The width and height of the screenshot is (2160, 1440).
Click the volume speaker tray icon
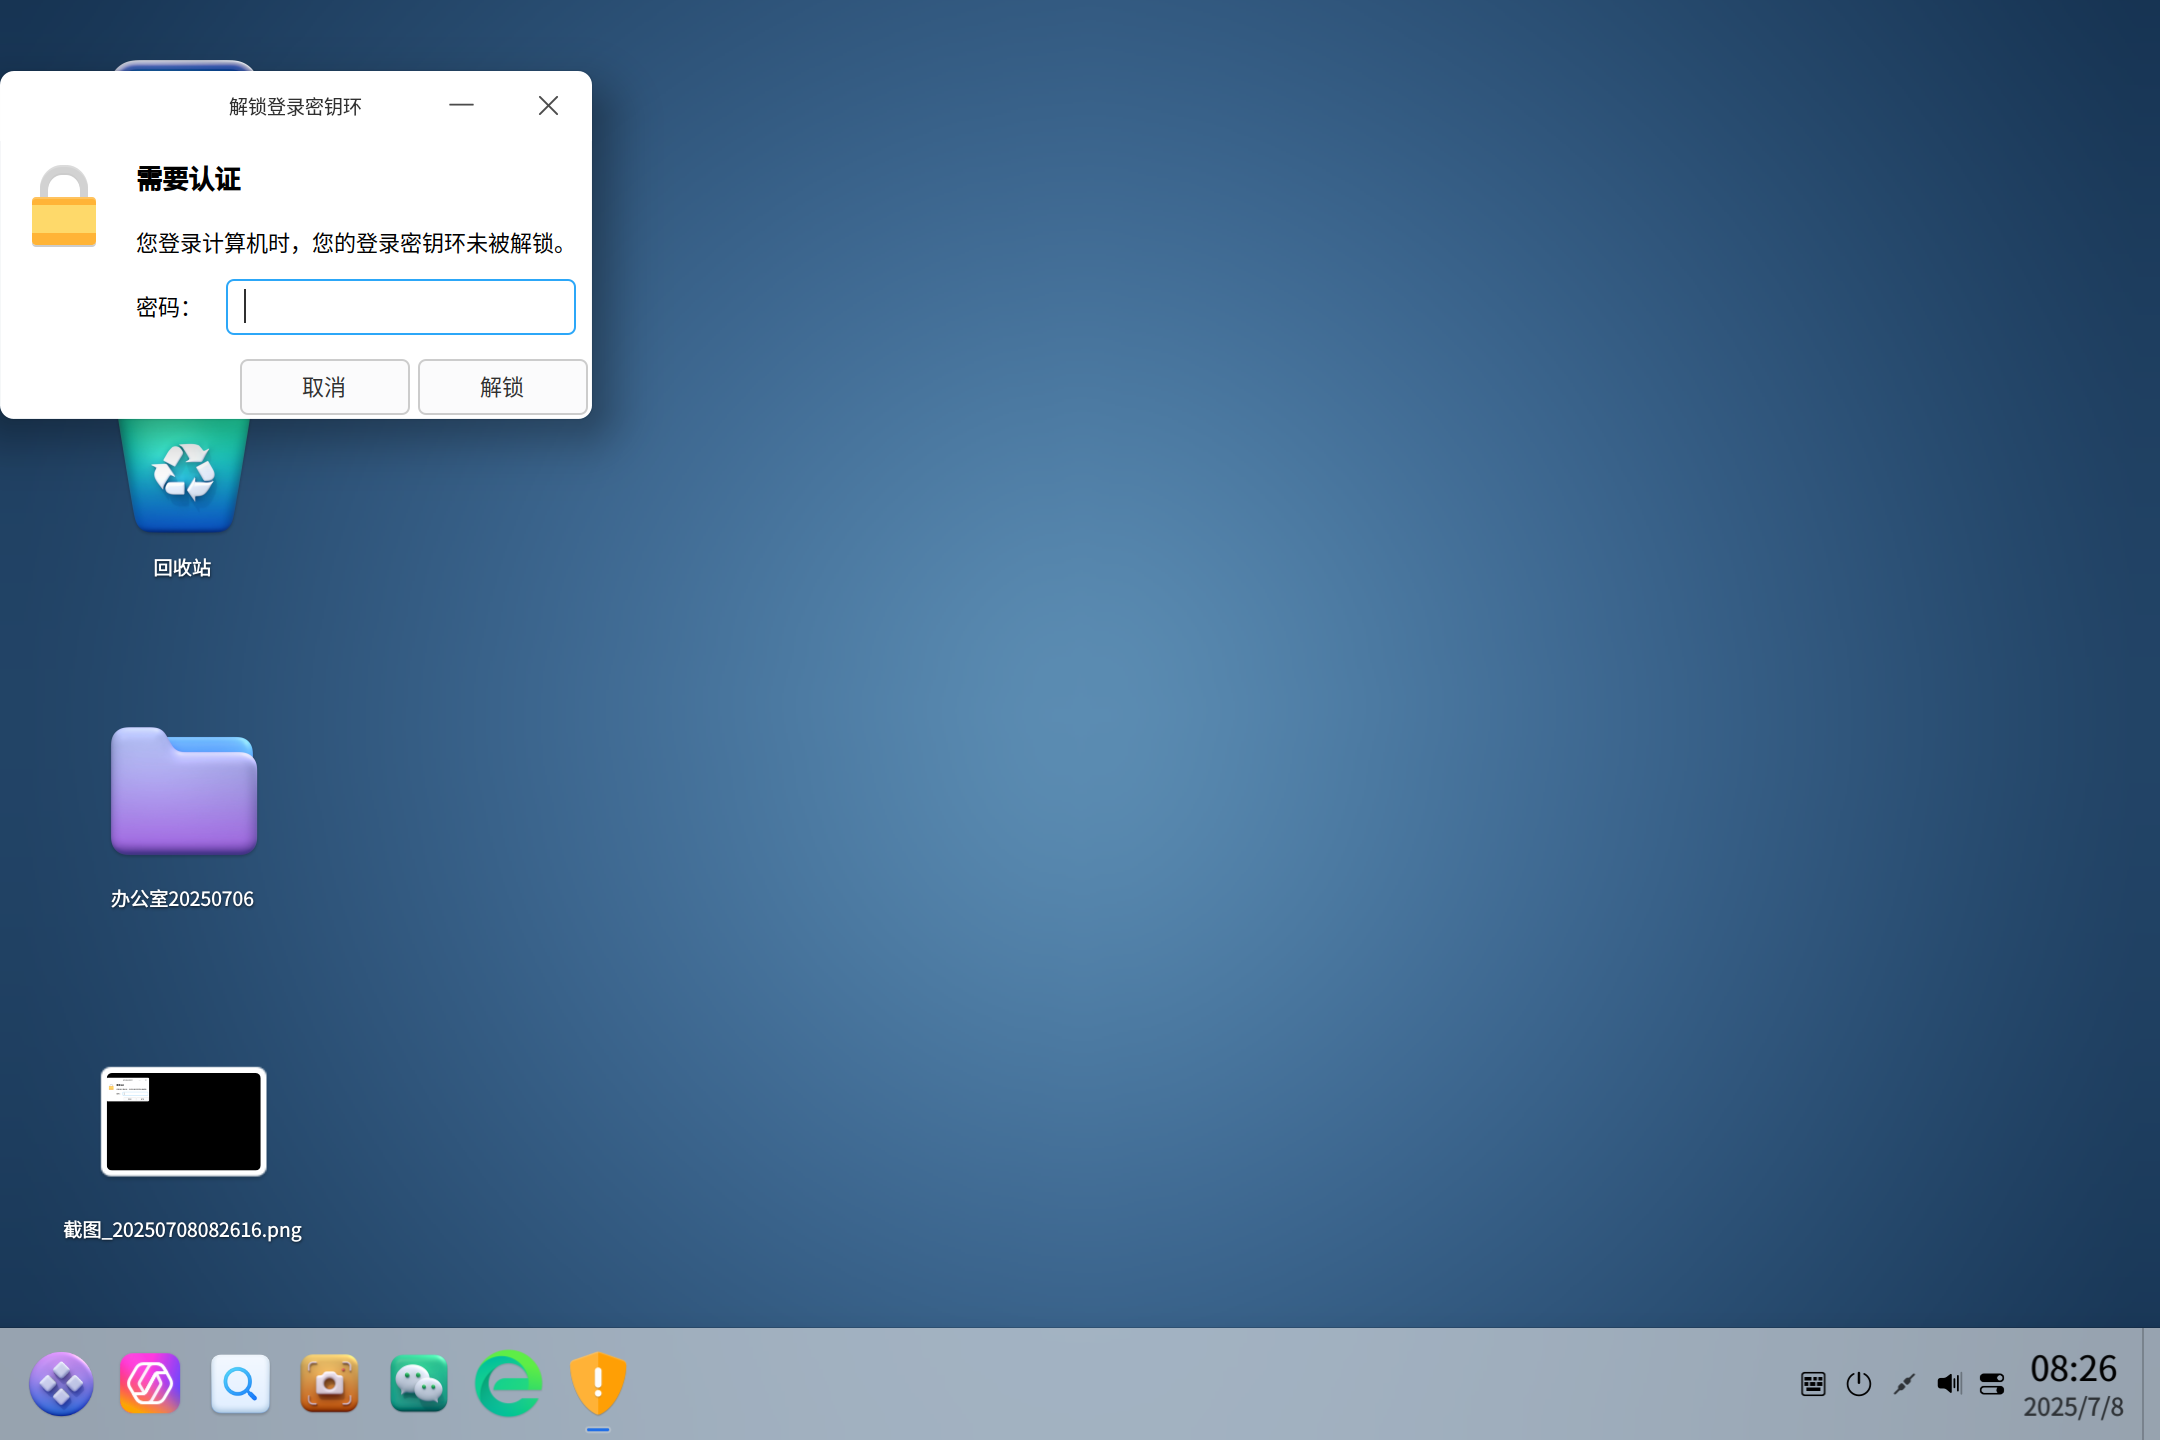pyautogui.click(x=1949, y=1384)
